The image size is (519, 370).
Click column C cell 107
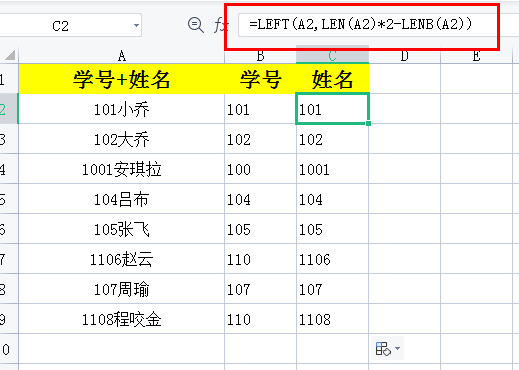pyautogui.click(x=332, y=289)
